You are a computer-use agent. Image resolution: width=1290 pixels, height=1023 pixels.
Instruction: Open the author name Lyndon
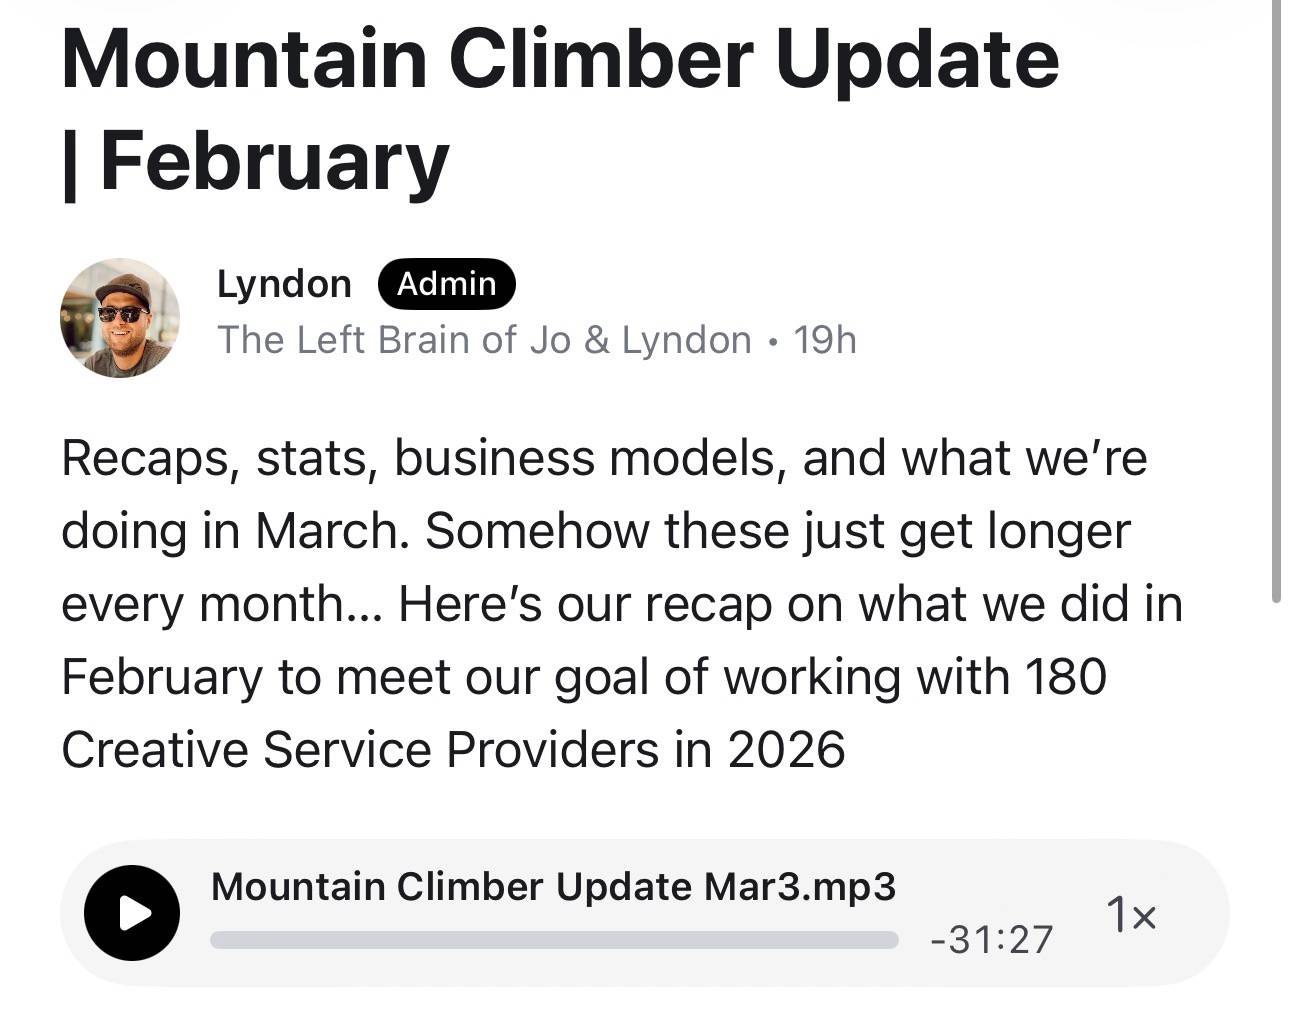pos(284,284)
